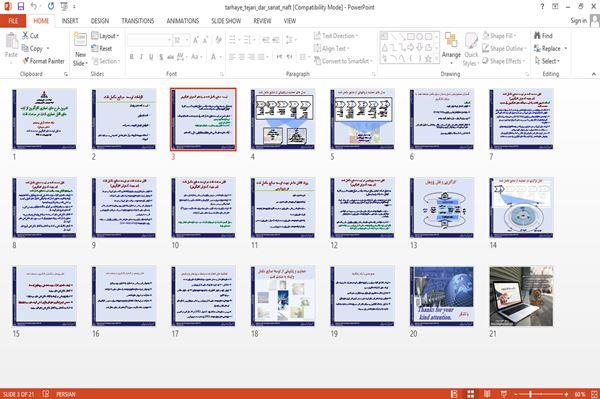Select the Format Painter tool
600x399 pixels.
click(x=43, y=61)
